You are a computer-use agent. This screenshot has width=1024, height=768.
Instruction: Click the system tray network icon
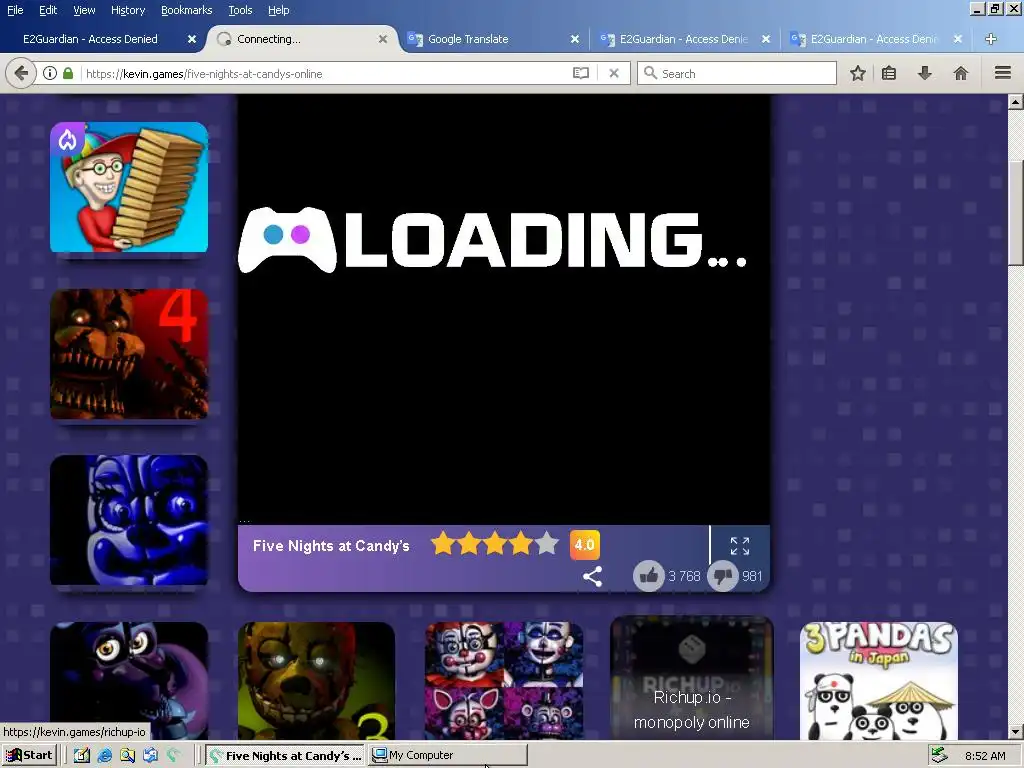pyautogui.click(x=939, y=755)
